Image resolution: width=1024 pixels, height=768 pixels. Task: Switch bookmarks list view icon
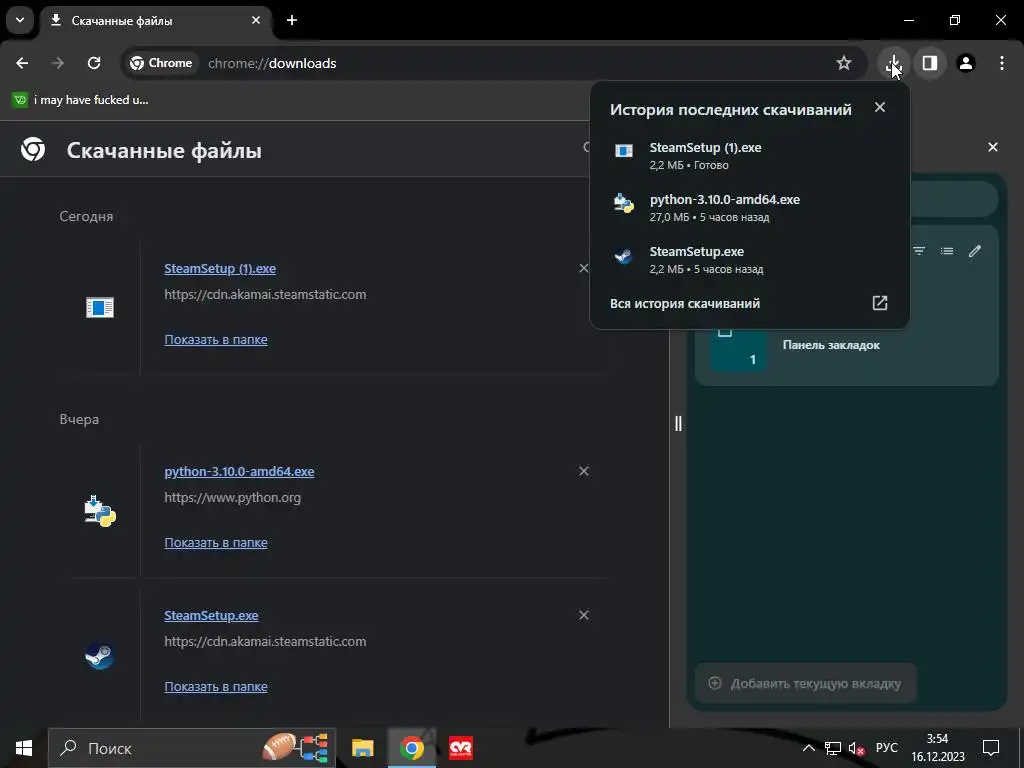(x=946, y=251)
